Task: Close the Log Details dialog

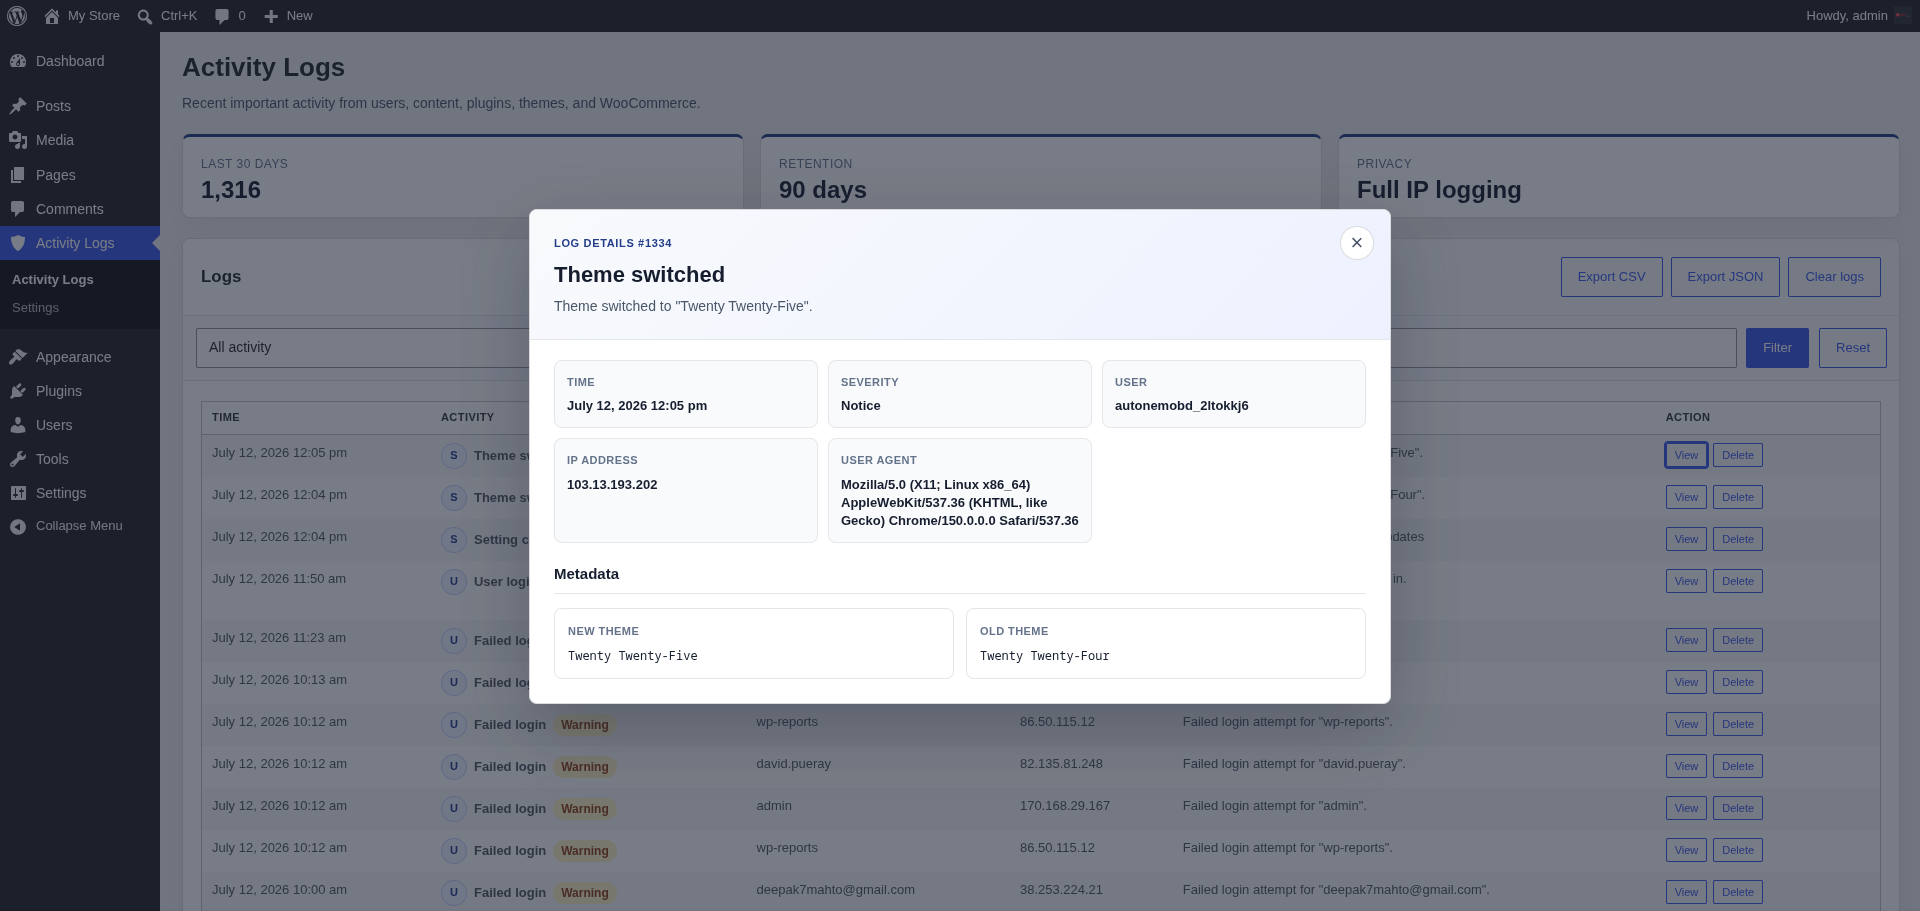Action: [x=1357, y=243]
